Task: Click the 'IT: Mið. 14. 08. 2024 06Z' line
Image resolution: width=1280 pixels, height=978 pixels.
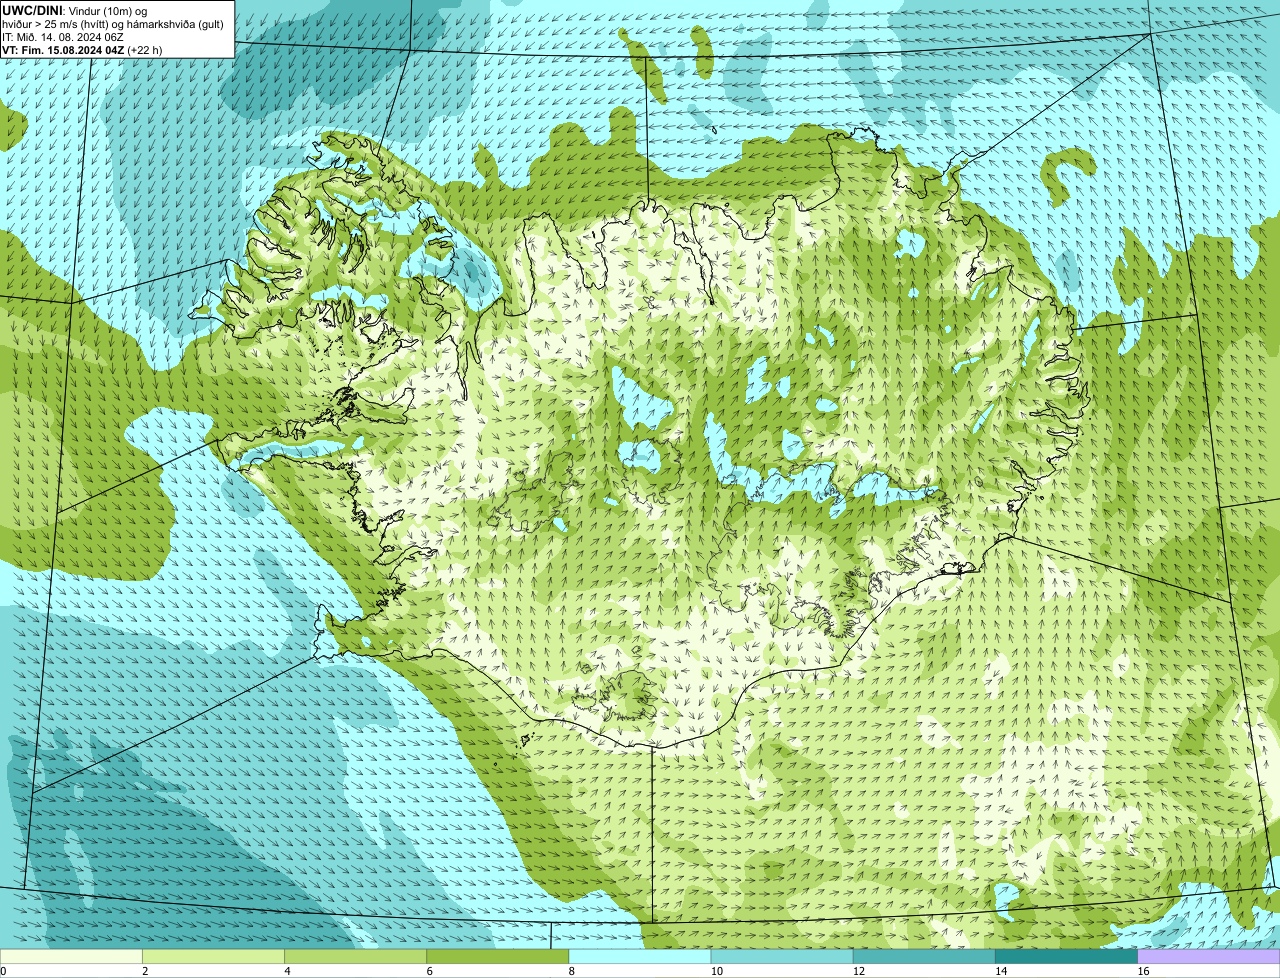Action: [63, 37]
